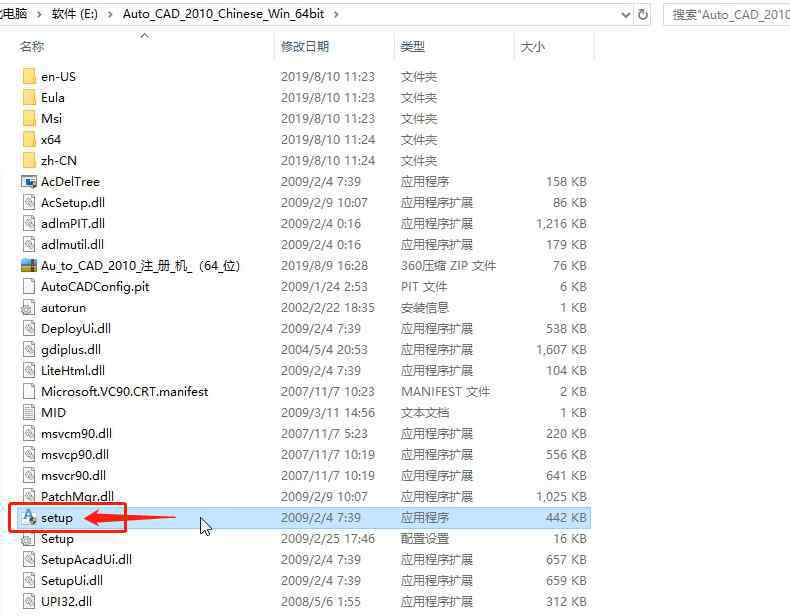
Task: Click the Au_to_CAD_2010 ZIP archive icon
Action: [x=29, y=265]
